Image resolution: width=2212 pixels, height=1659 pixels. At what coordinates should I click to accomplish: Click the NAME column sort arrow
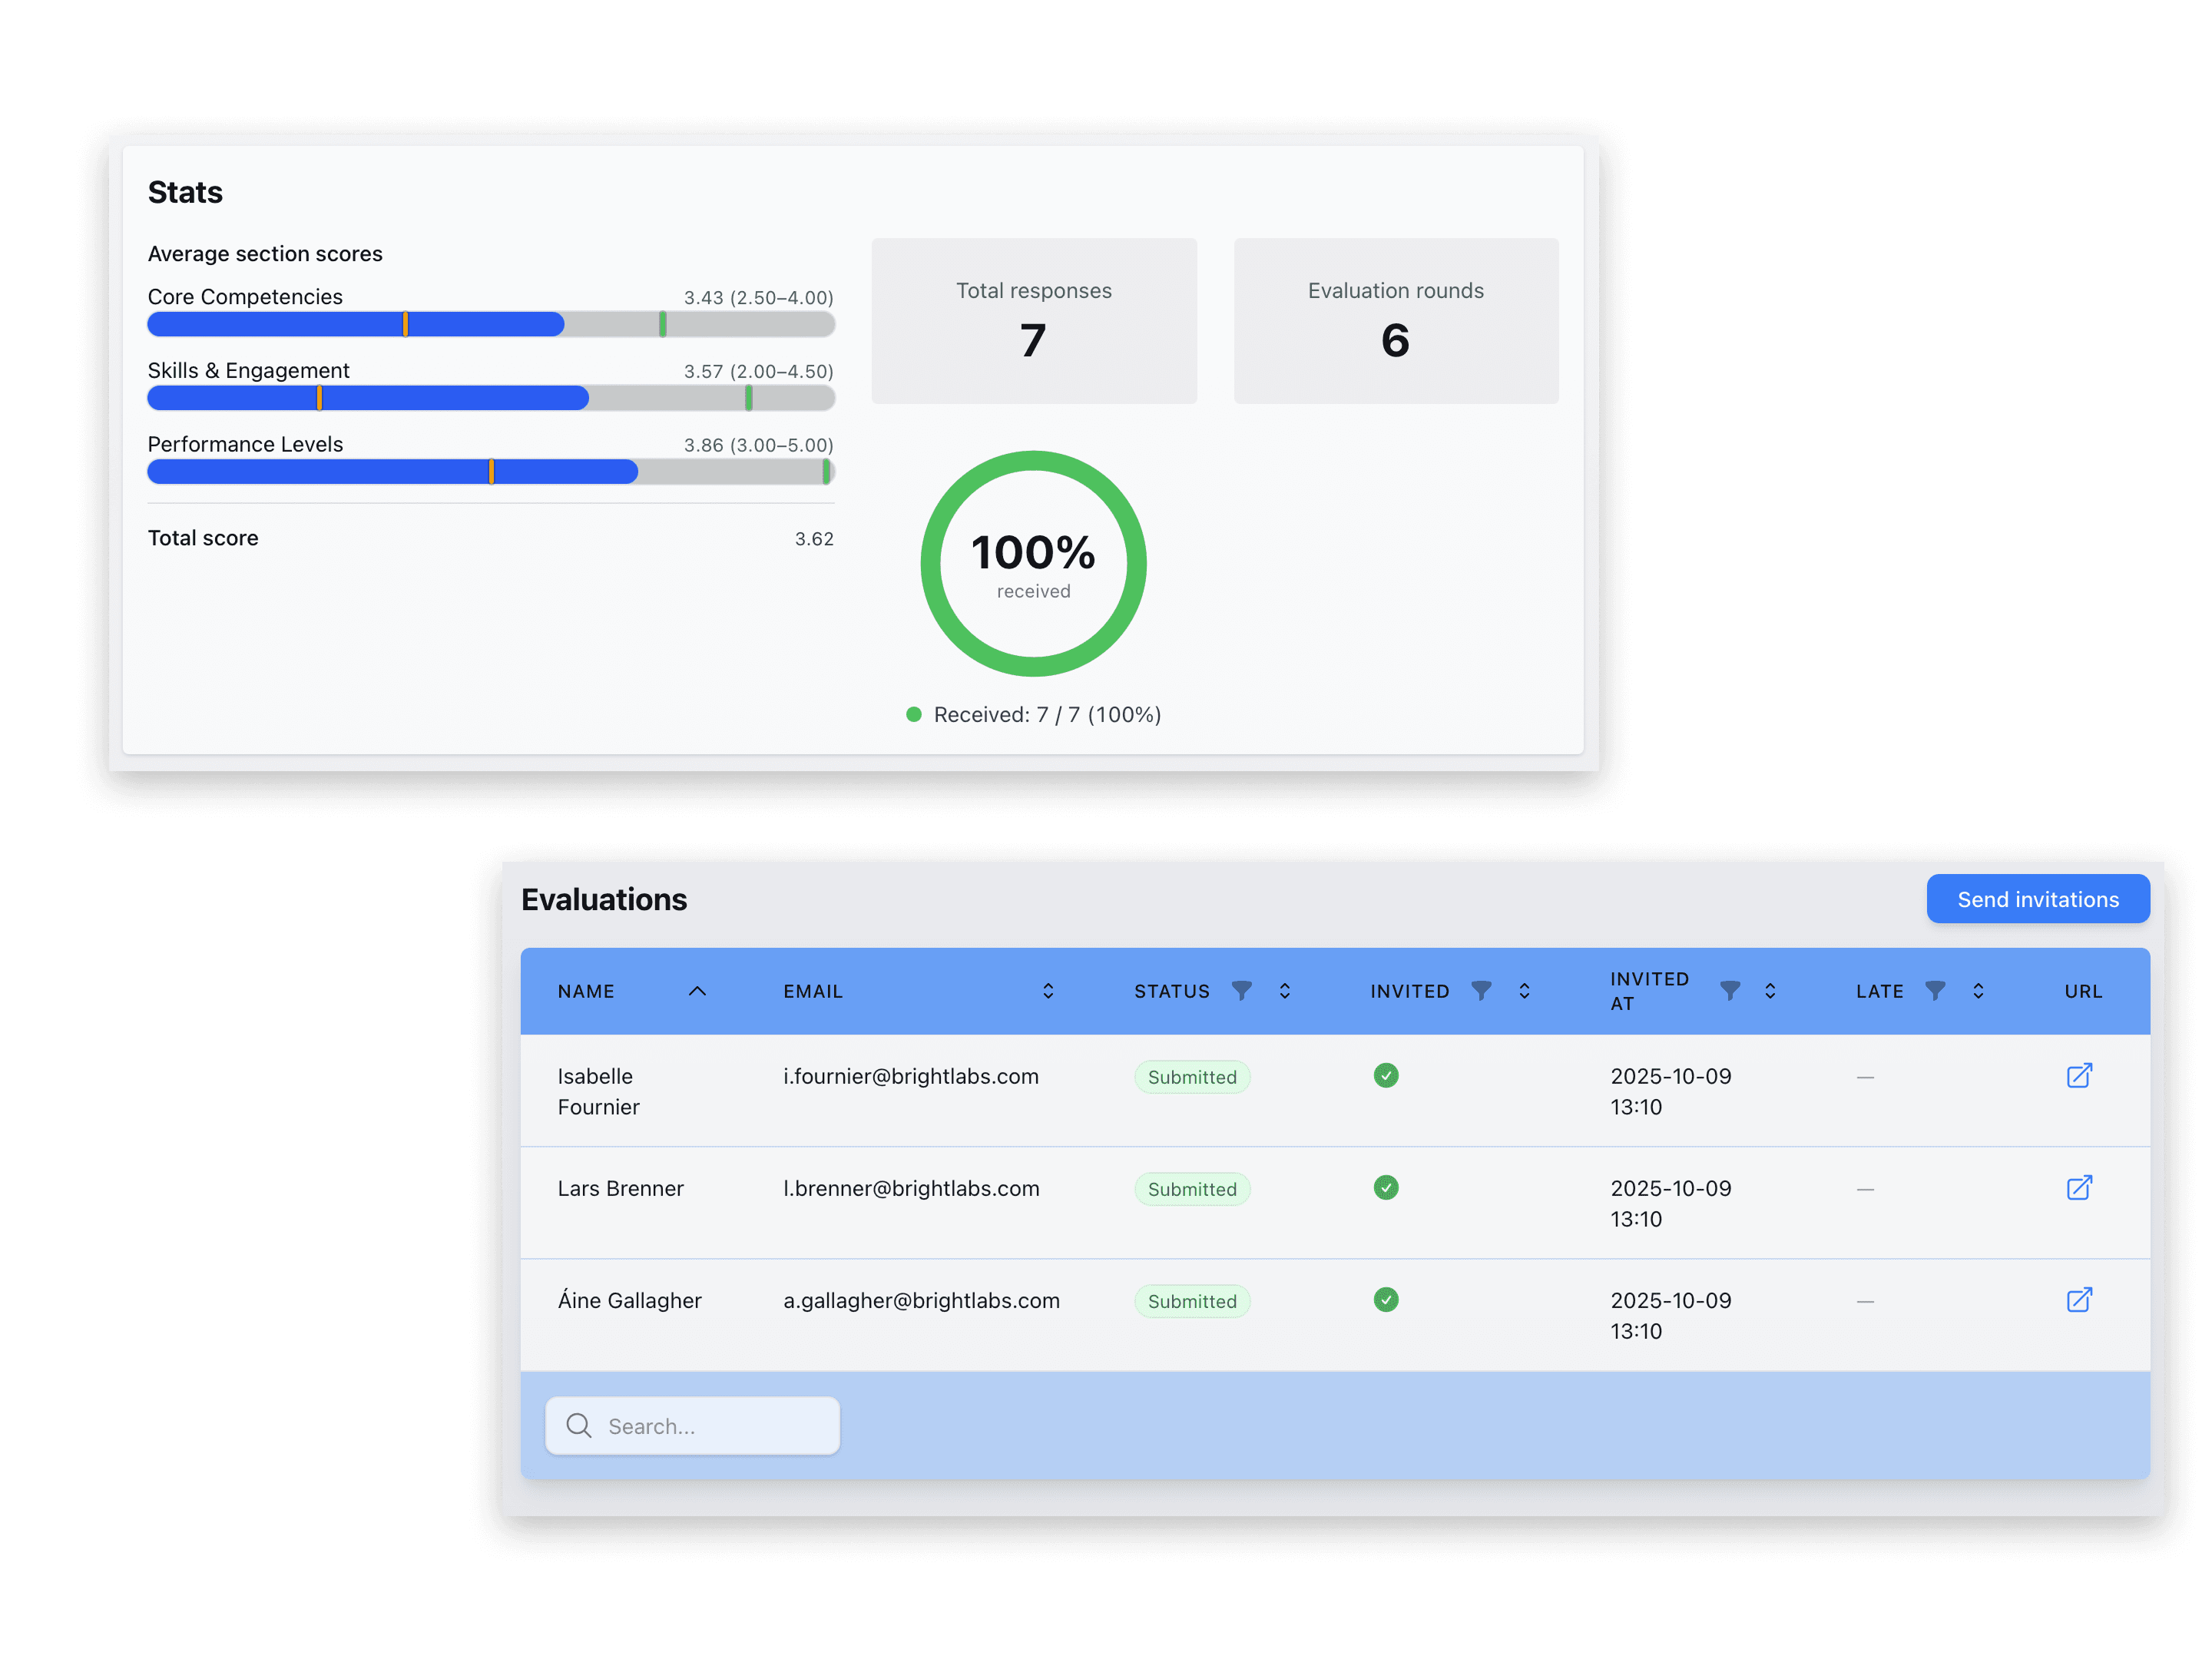tap(698, 991)
